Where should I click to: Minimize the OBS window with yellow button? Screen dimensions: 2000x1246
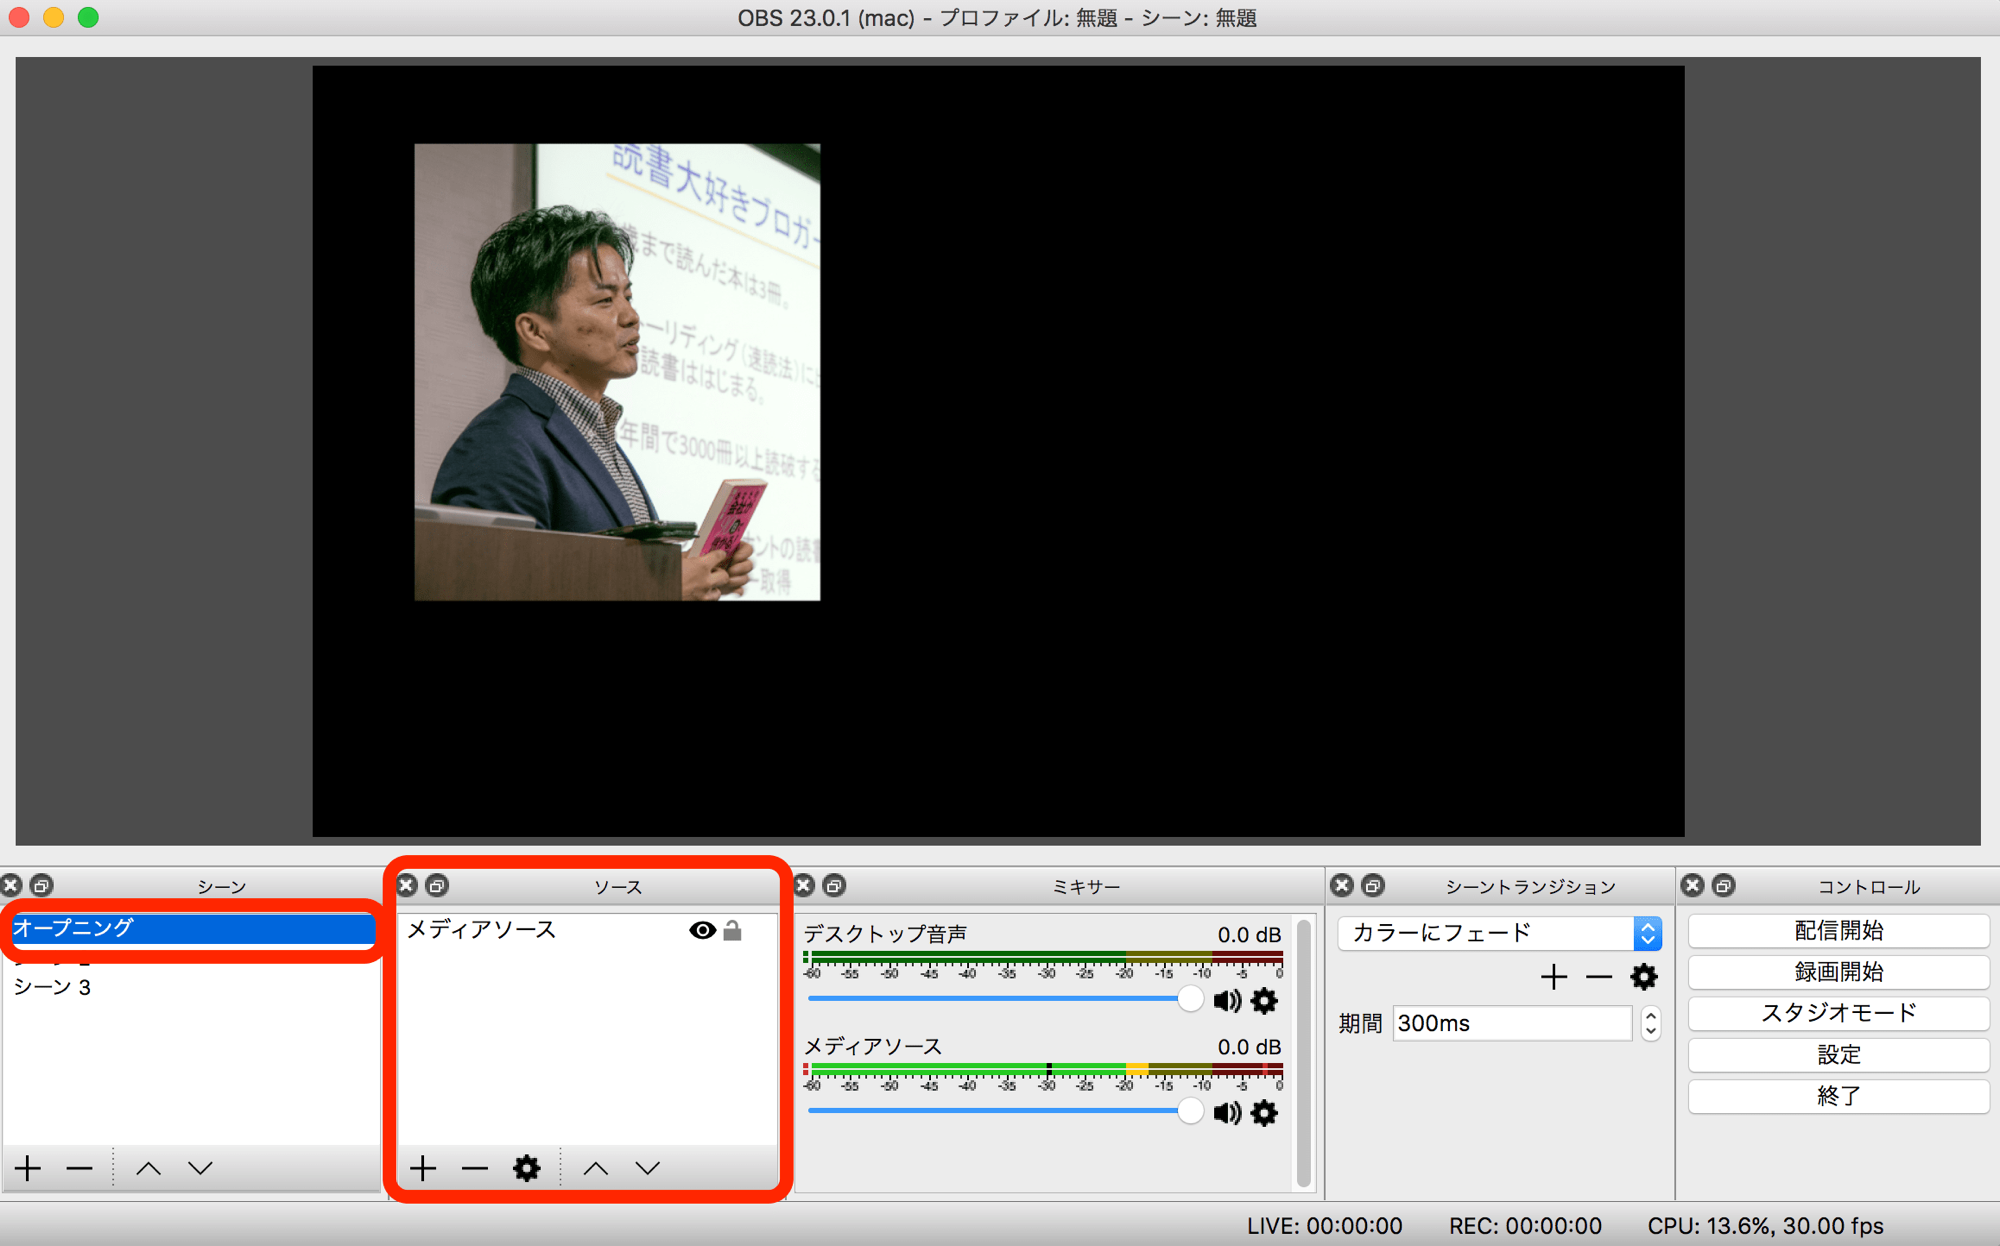coord(54,17)
